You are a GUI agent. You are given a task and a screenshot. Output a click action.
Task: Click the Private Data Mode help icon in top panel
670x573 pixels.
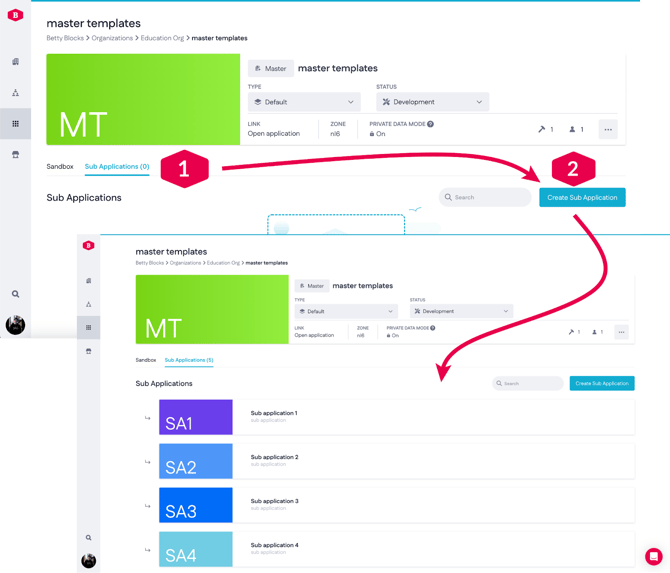click(431, 124)
